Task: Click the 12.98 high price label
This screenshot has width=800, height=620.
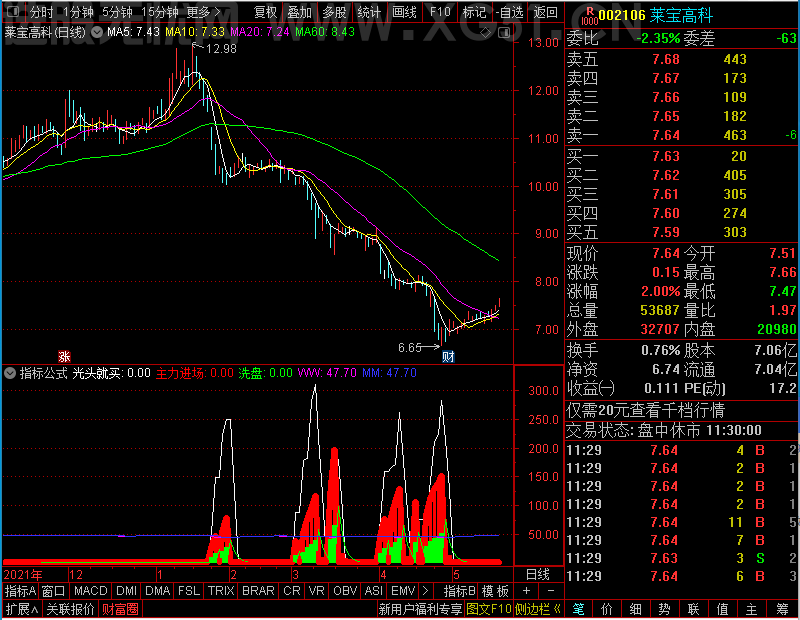Action: pyautogui.click(x=221, y=48)
